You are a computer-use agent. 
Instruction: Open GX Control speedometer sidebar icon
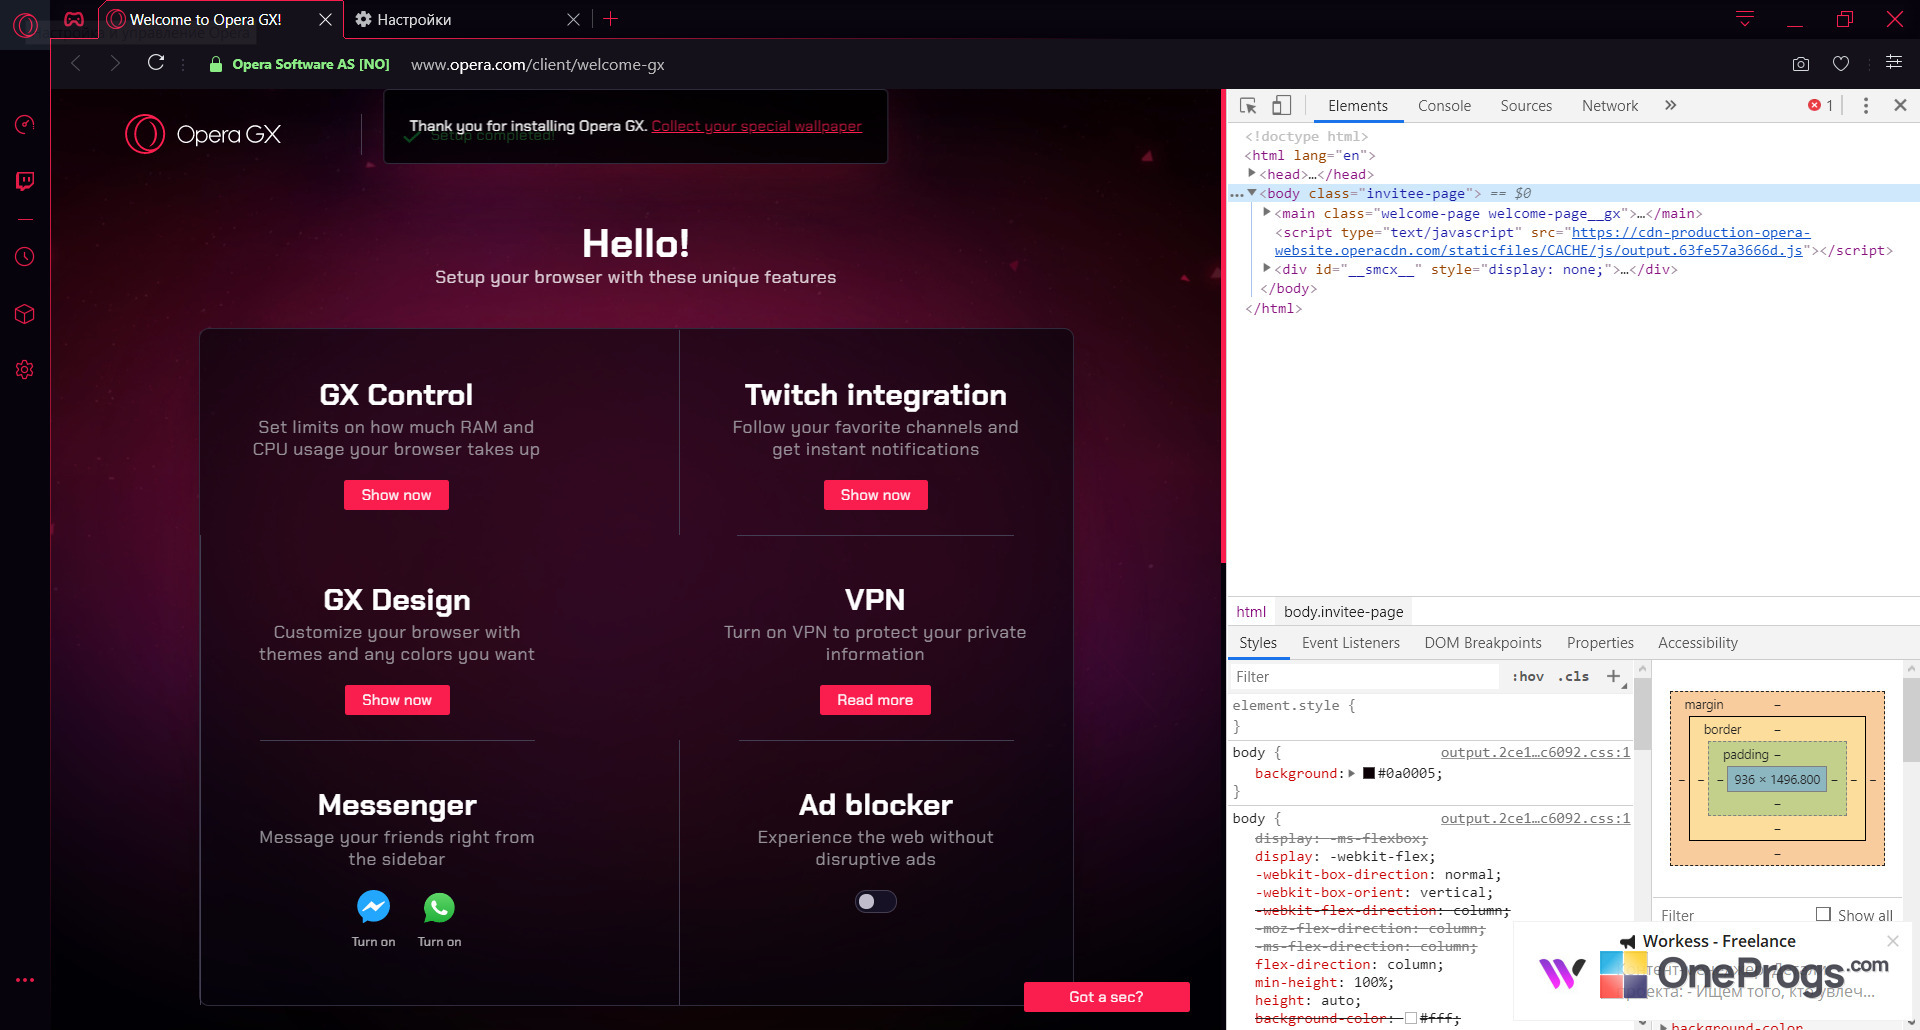(25, 124)
